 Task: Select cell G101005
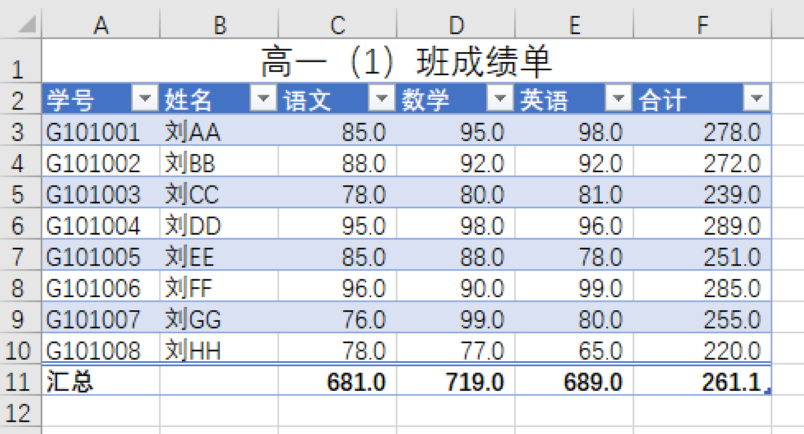tap(100, 255)
